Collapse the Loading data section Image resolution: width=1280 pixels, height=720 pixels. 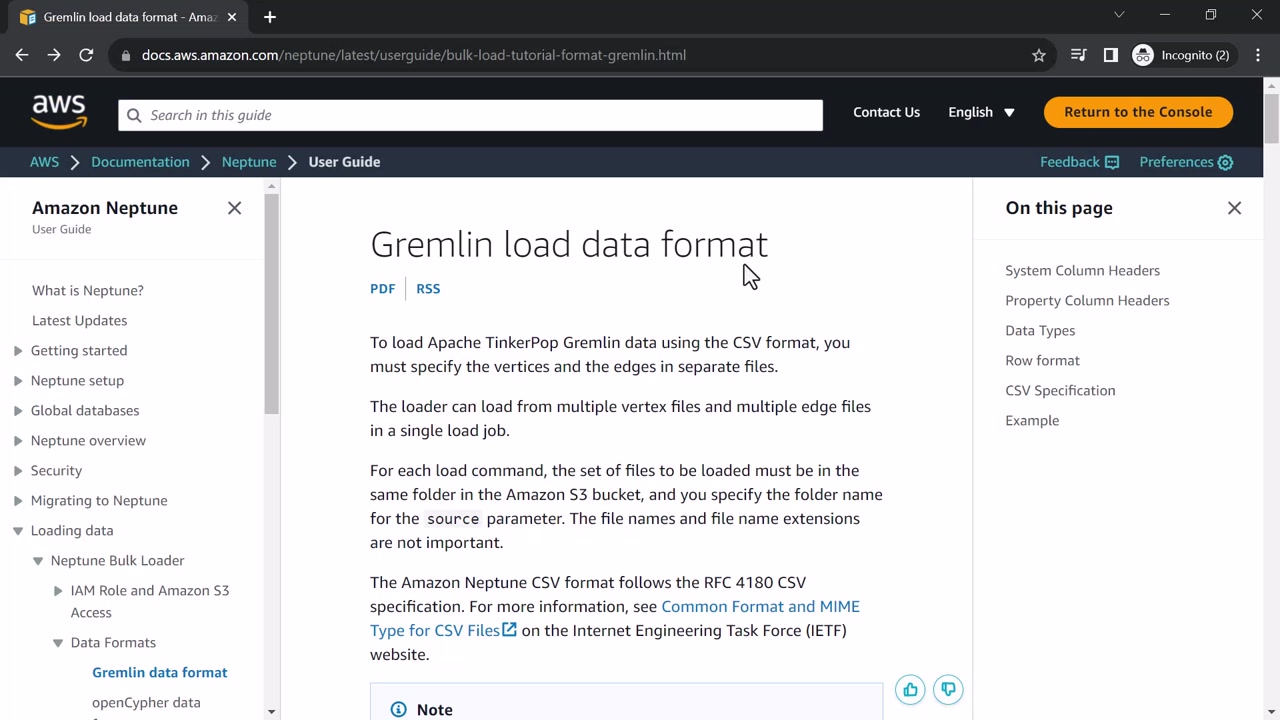(x=18, y=531)
